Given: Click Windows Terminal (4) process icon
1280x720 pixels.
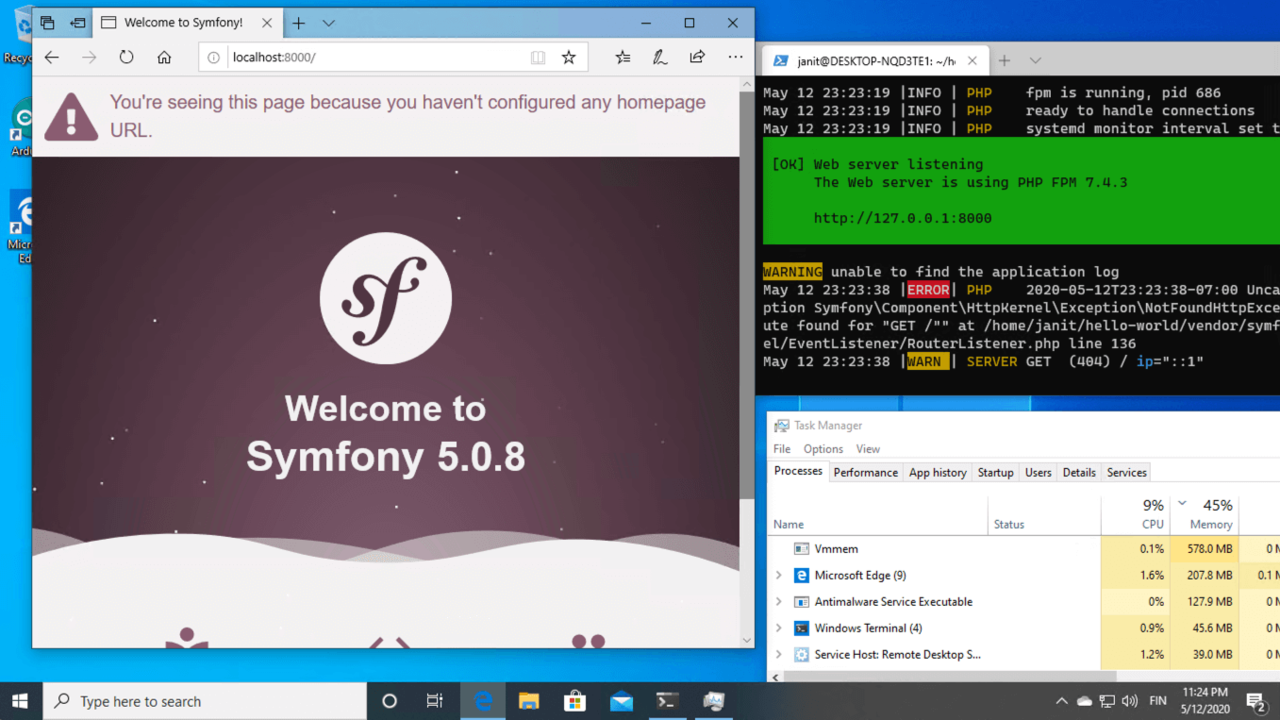Looking at the screenshot, I should click(x=801, y=628).
